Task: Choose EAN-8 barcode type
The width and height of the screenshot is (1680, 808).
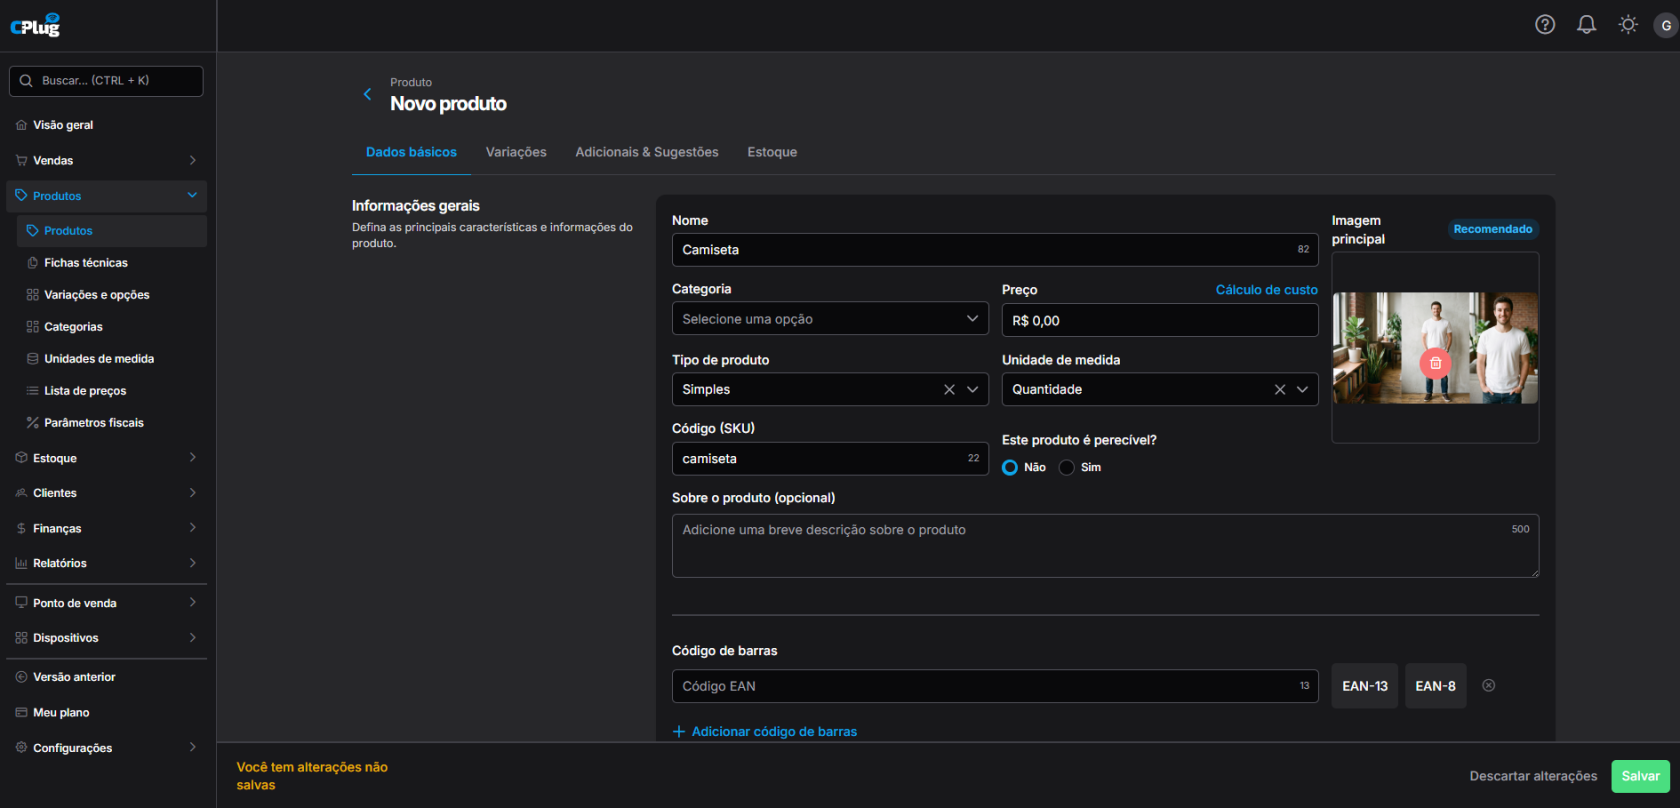Action: [1435, 686]
